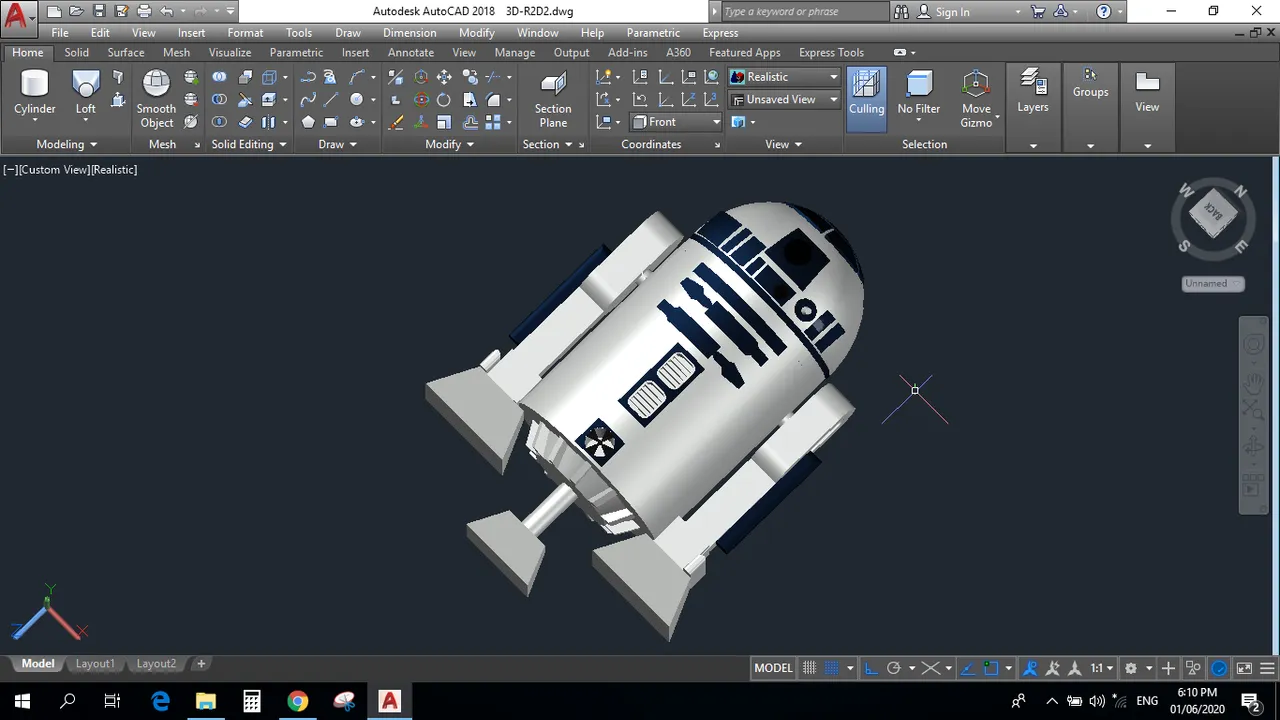The height and width of the screenshot is (720, 1280).
Task: Switch to the Layout1 tab
Action: click(95, 664)
